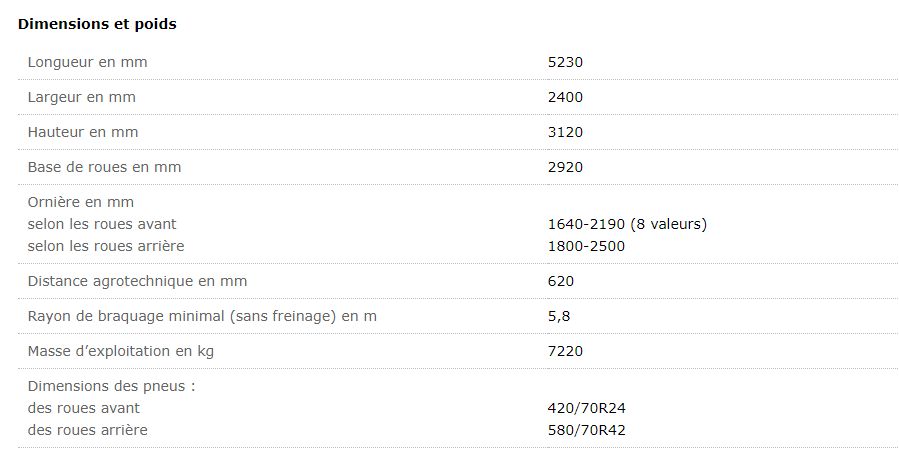The width and height of the screenshot is (899, 450).
Task: Select the "Longueur en mm" label
Action: click(87, 62)
